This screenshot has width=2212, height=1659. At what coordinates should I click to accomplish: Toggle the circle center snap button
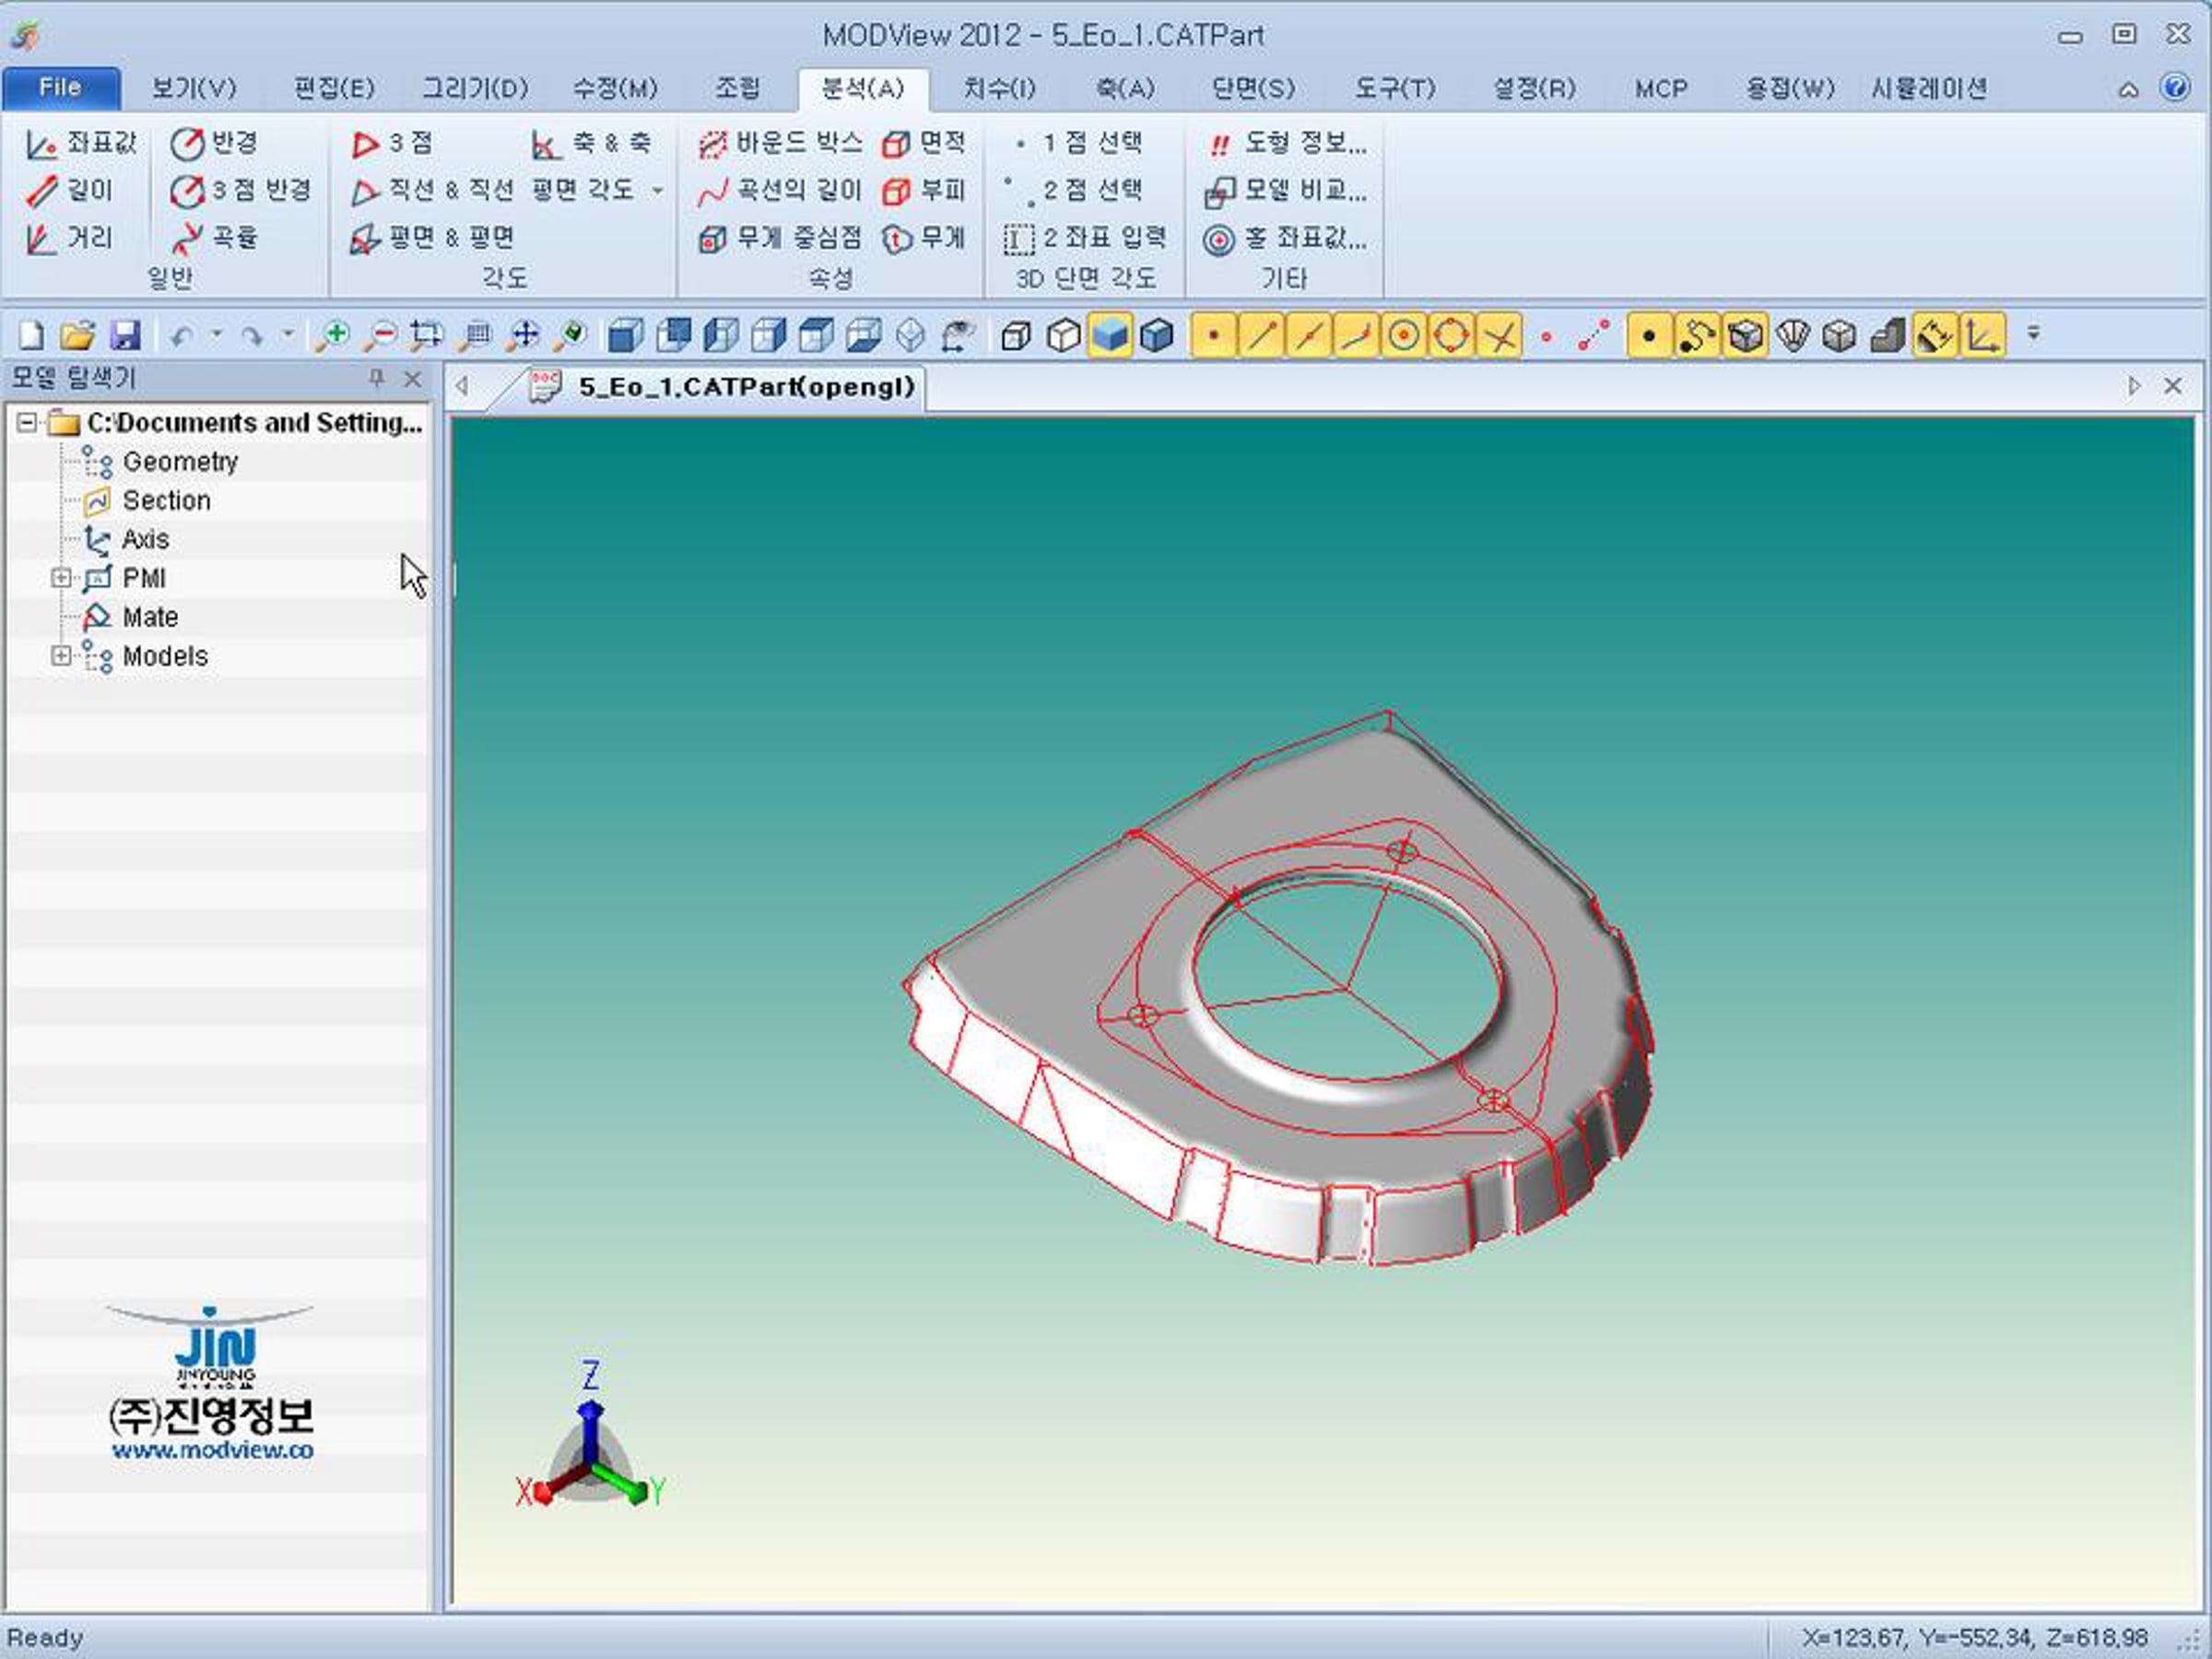pos(1403,335)
